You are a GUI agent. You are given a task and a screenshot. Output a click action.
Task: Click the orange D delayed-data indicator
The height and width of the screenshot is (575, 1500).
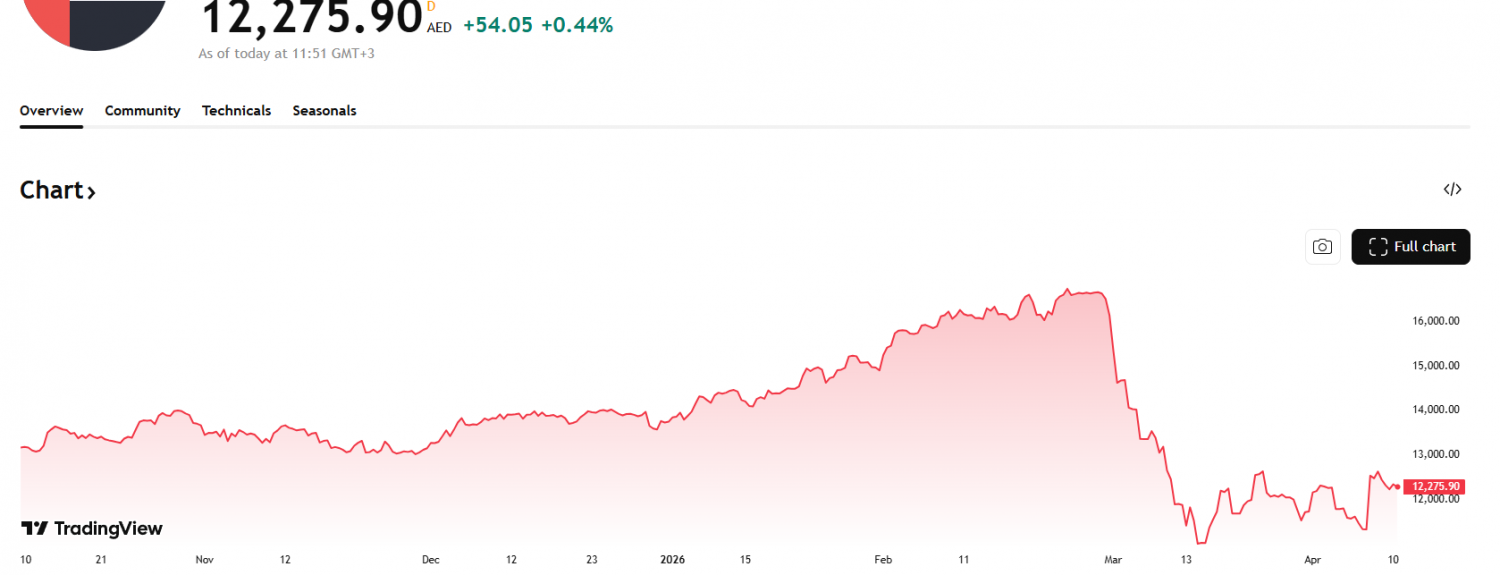[431, 6]
